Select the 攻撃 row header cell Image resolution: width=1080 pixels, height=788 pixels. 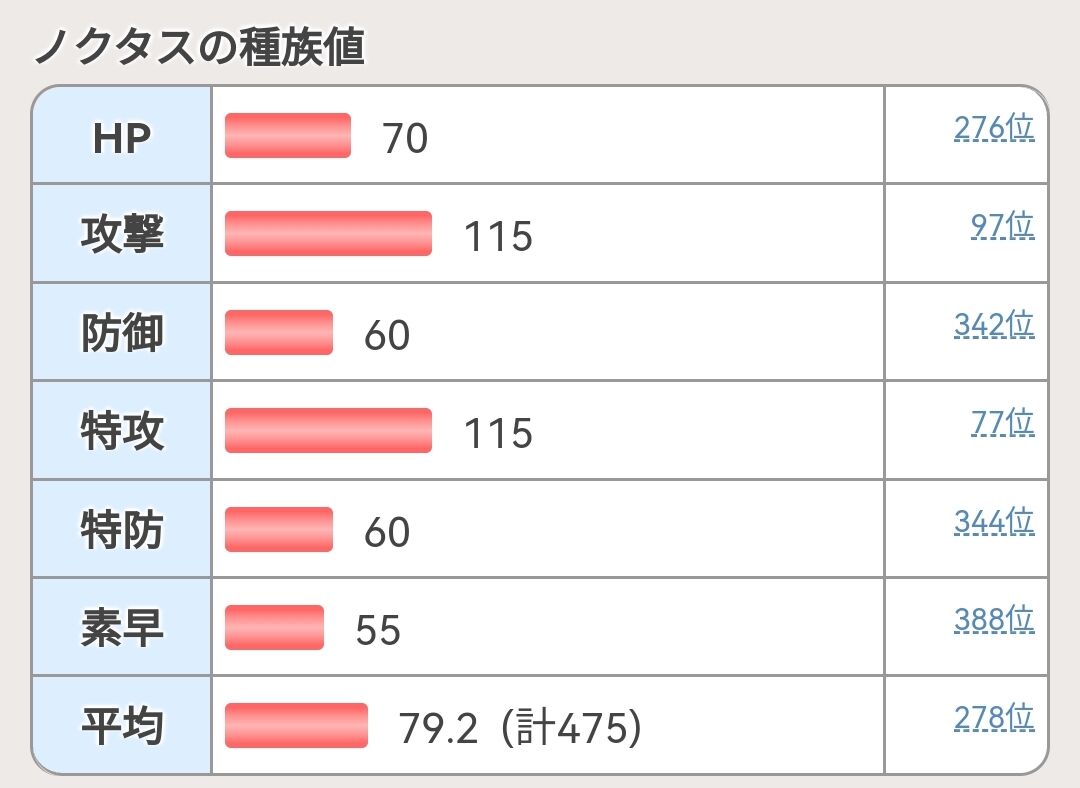[x=122, y=234]
